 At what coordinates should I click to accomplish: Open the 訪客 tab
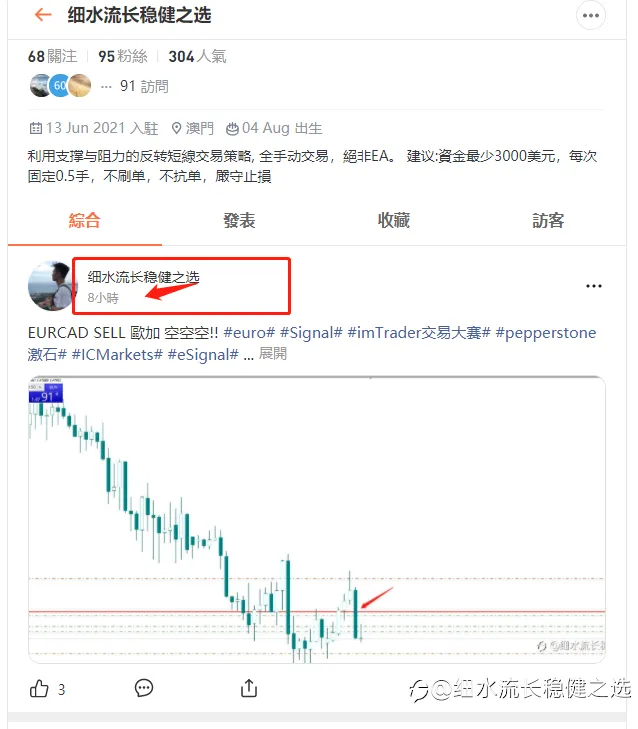click(548, 220)
